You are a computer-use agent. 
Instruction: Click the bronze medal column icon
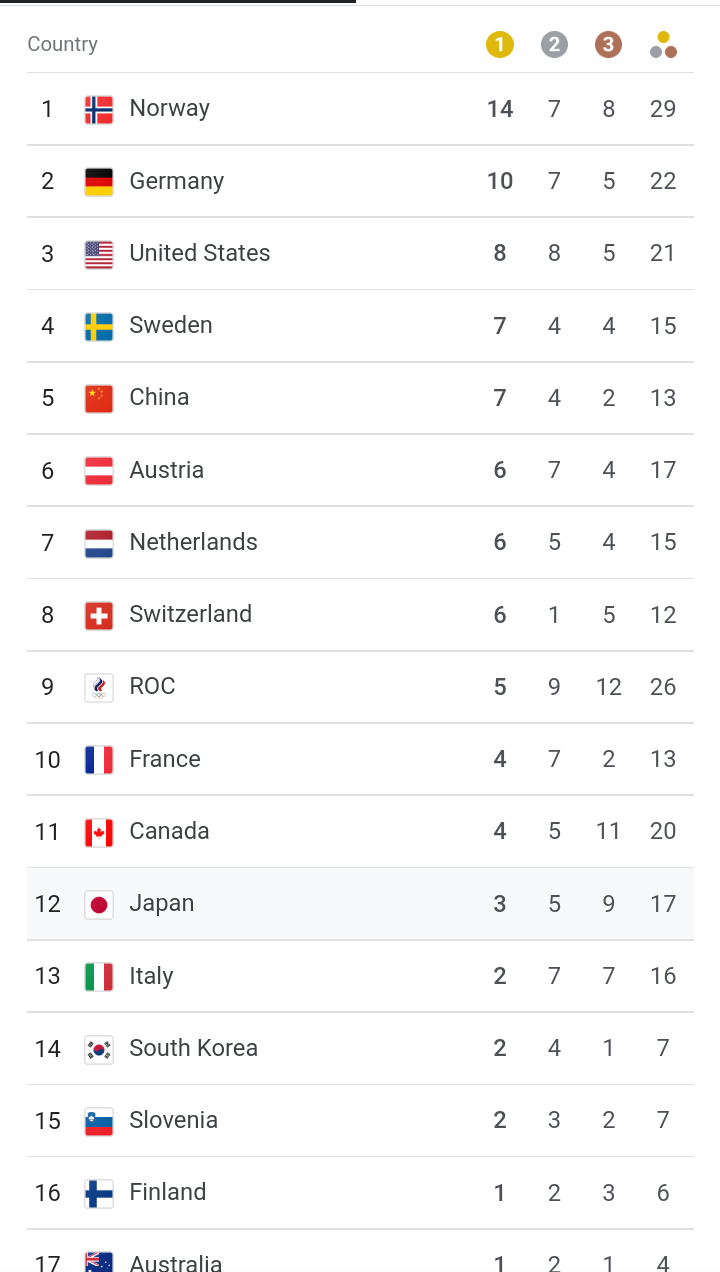pyautogui.click(x=608, y=45)
